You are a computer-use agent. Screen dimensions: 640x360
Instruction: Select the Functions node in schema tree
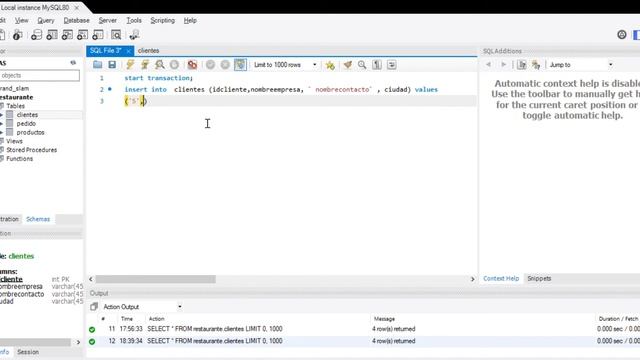[19, 159]
